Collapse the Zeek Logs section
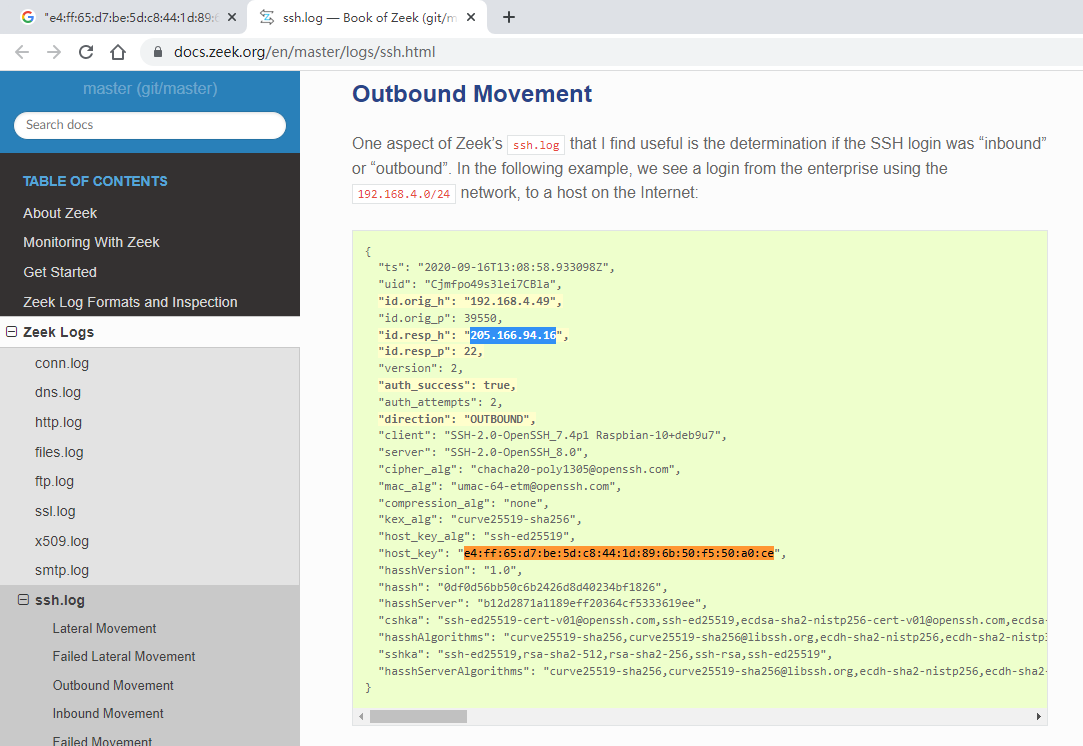Screen dimensions: 1083x746 [11, 332]
